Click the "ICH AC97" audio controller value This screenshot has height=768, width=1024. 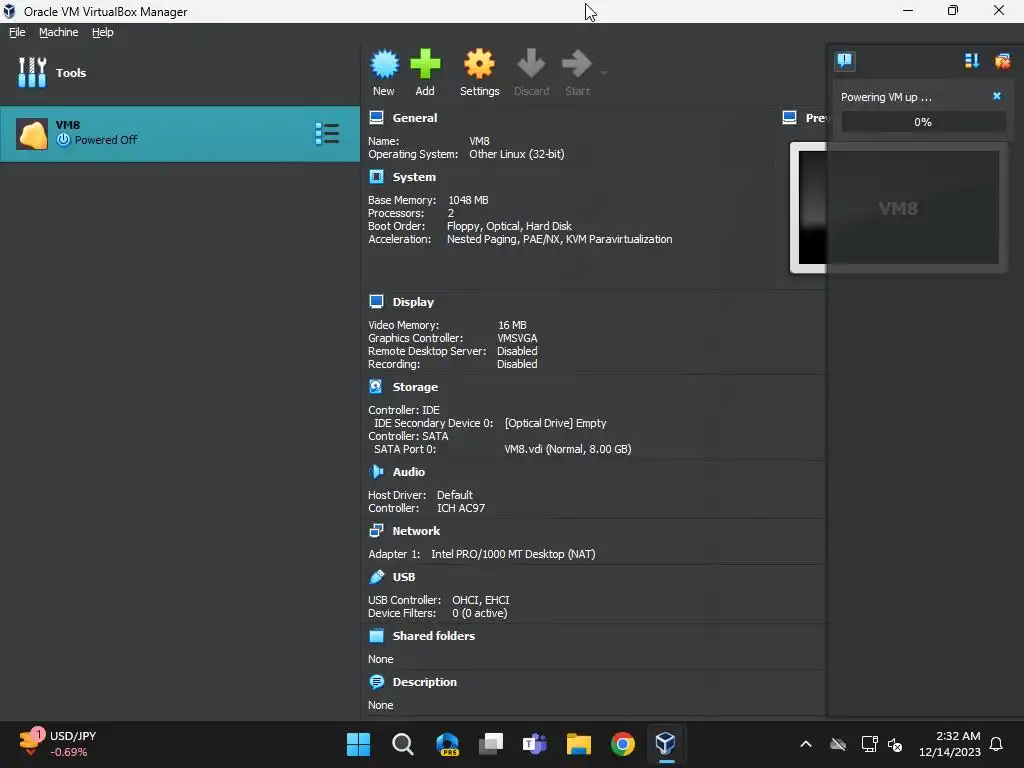pyautogui.click(x=461, y=508)
